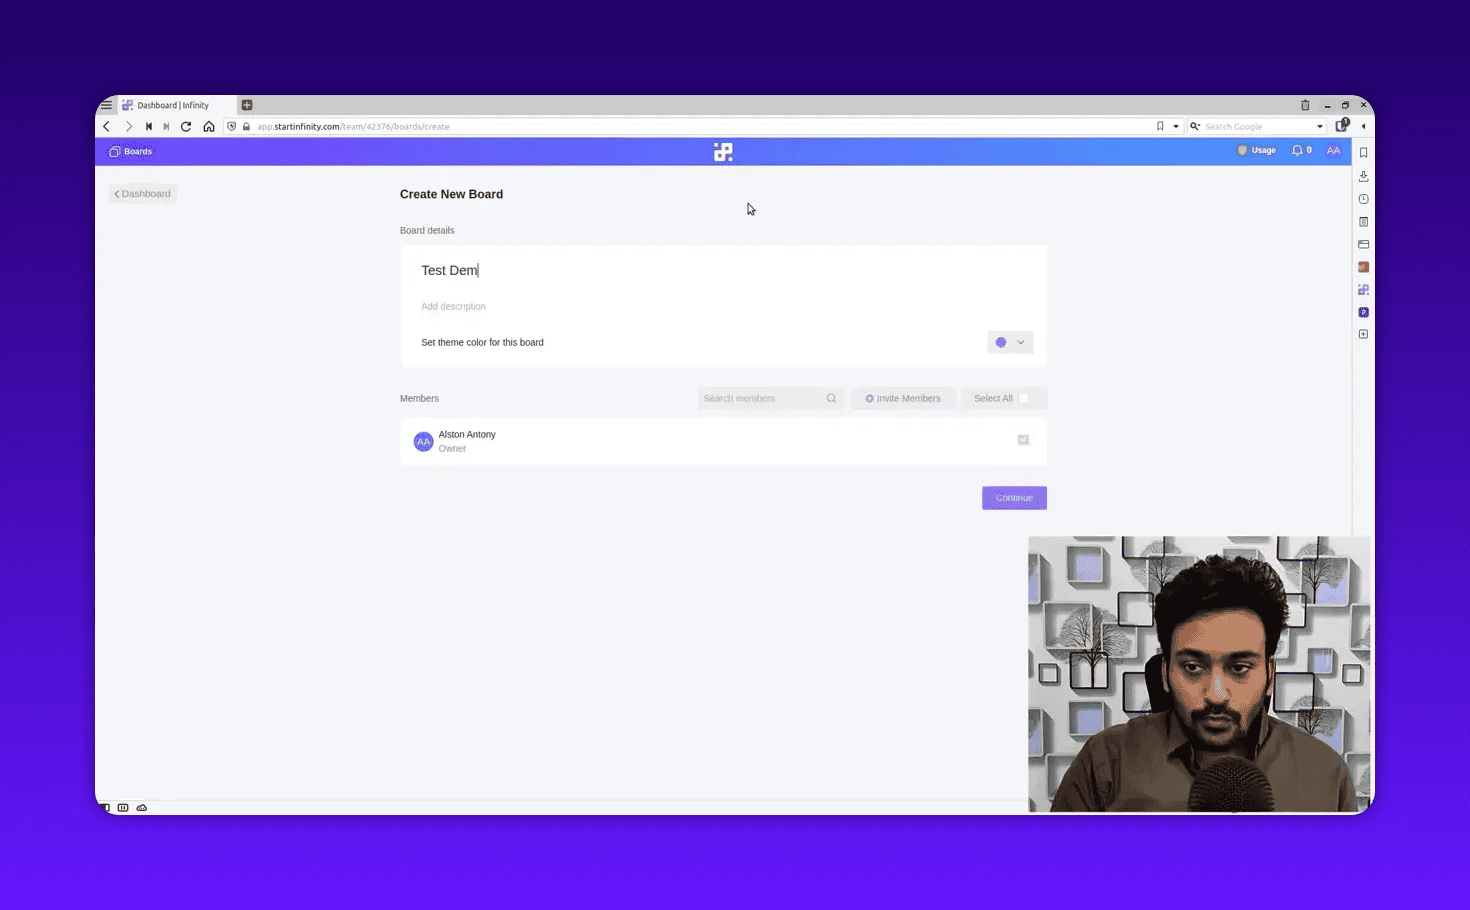This screenshot has height=910, width=1470.
Task: Open the AA user avatar menu
Action: [1333, 151]
